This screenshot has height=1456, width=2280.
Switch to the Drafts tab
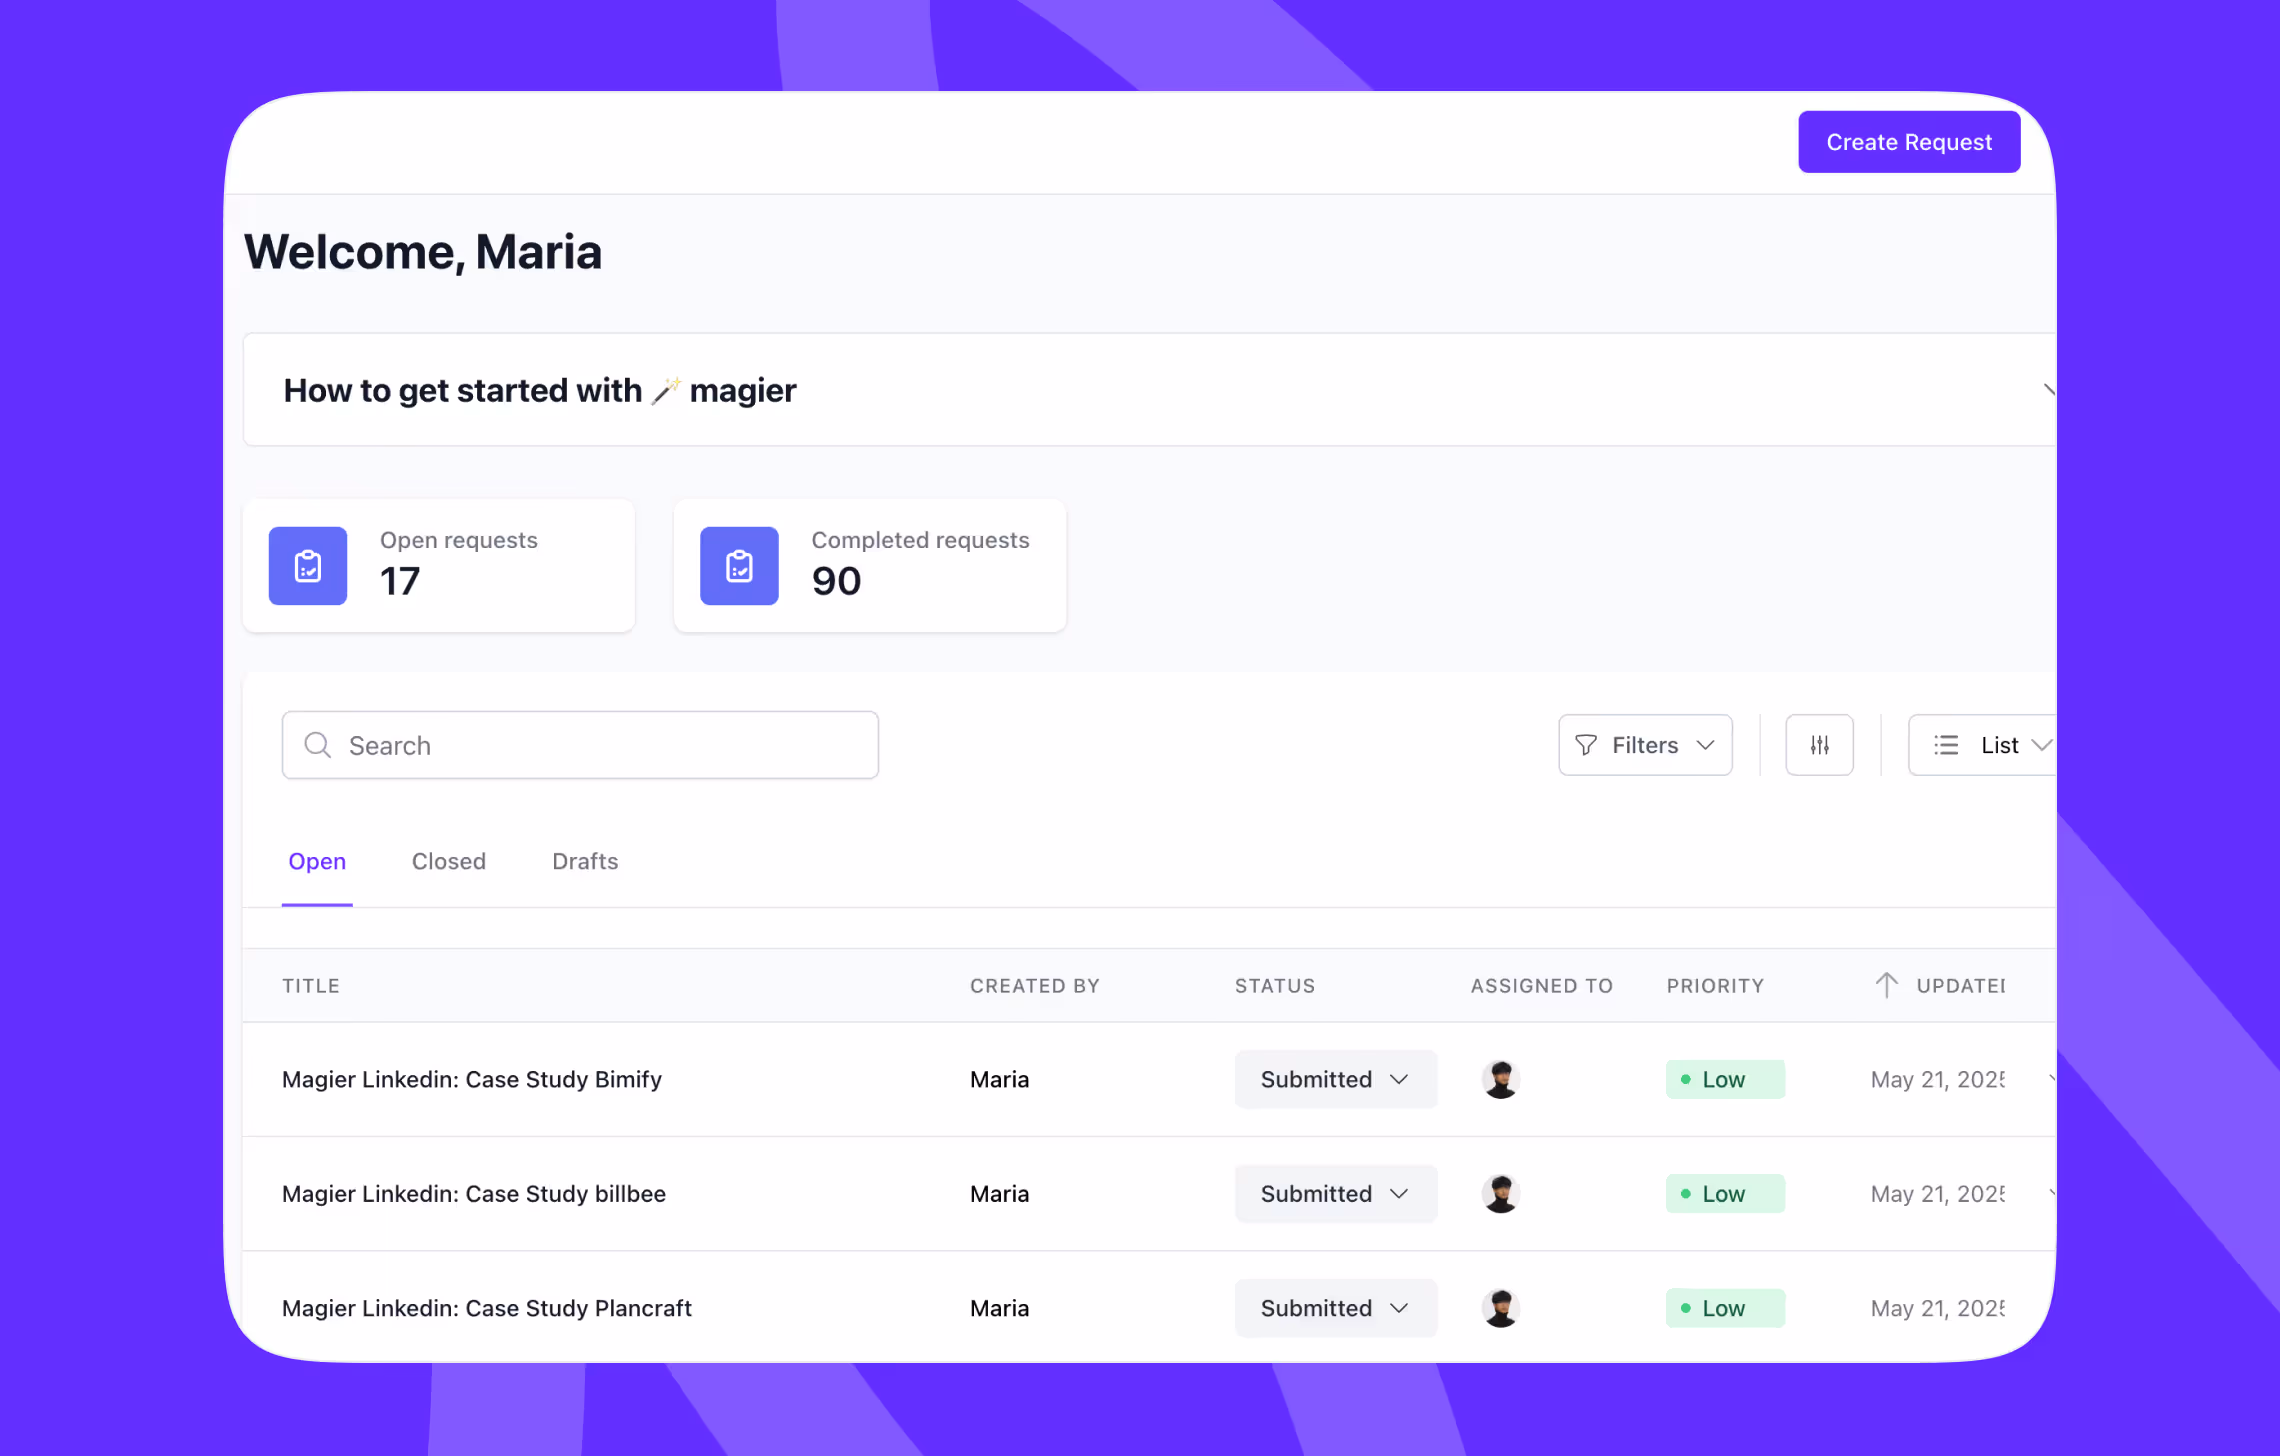click(x=585, y=861)
